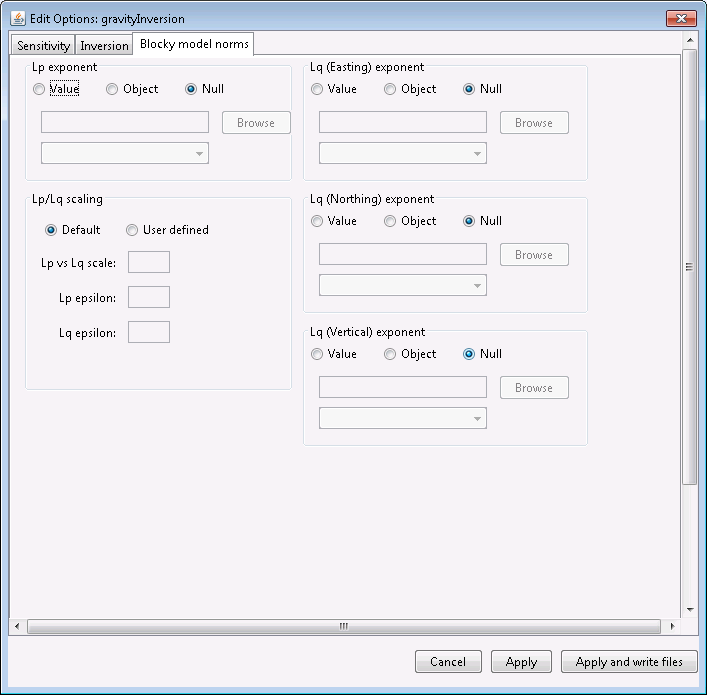Close the Edit Options dialog
This screenshot has height=695, width=707.
681,18
